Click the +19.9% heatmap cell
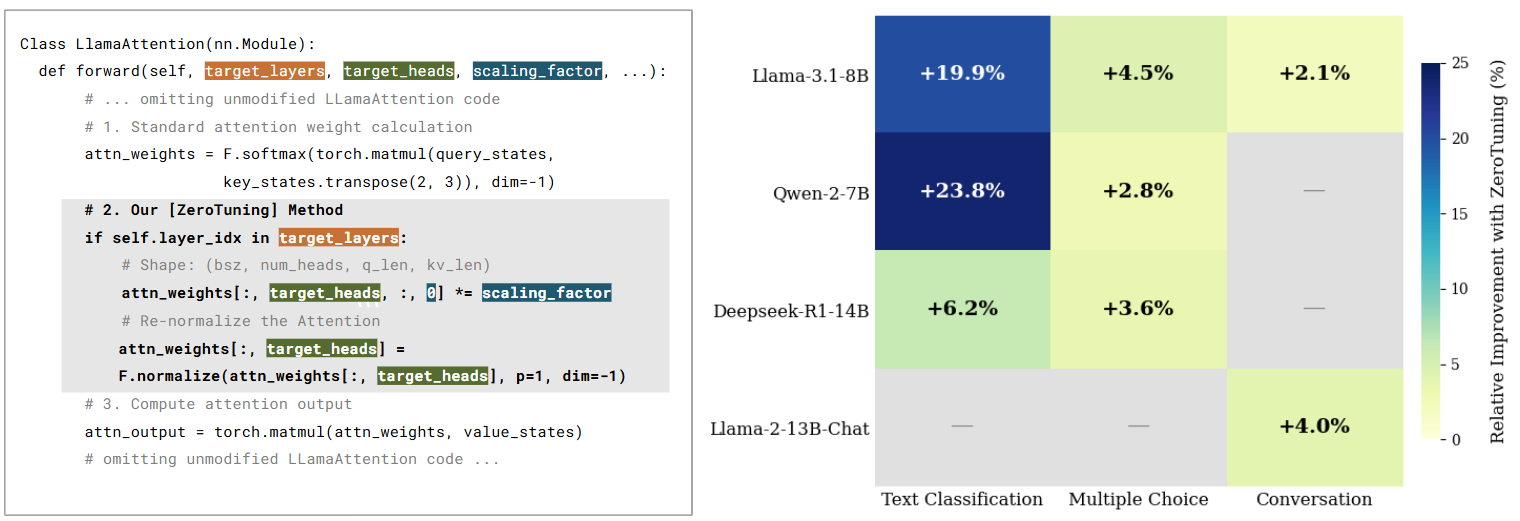Viewport: 1520px width, 521px height. pyautogui.click(x=962, y=73)
